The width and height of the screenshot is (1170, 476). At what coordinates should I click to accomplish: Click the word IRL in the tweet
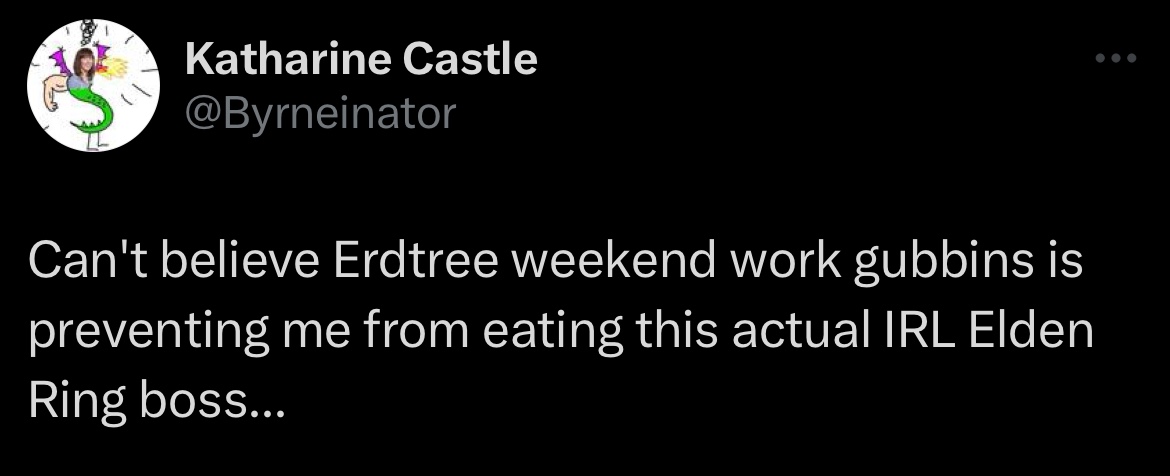tap(913, 331)
